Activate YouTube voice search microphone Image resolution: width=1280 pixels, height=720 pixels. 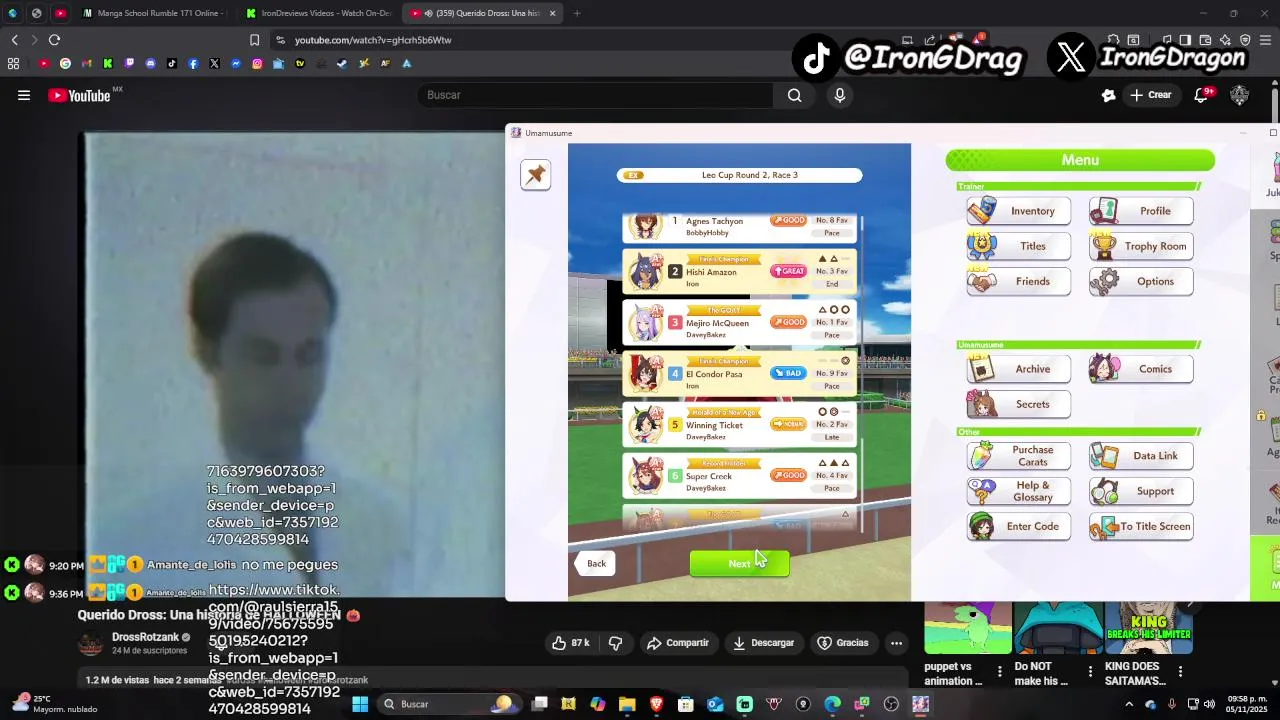(x=840, y=95)
